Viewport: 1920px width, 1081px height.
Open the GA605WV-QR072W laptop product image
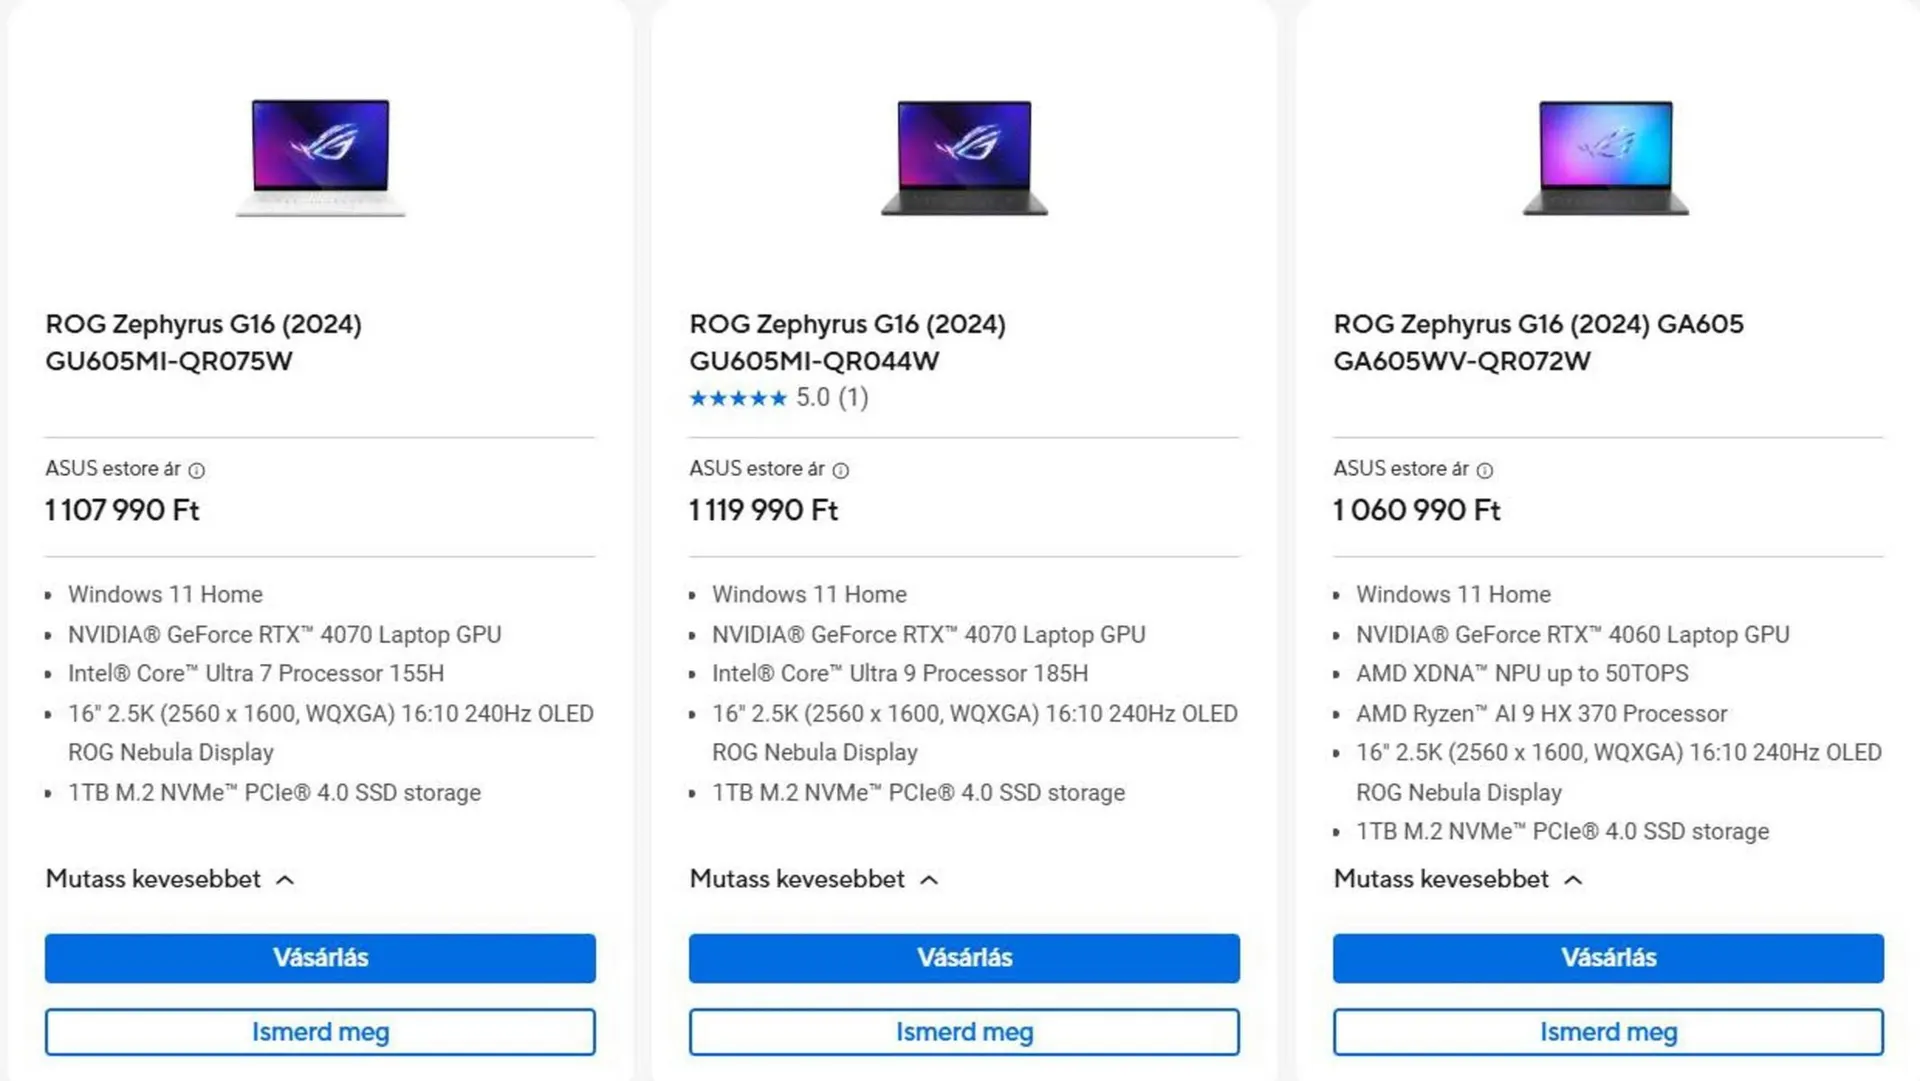coord(1606,157)
